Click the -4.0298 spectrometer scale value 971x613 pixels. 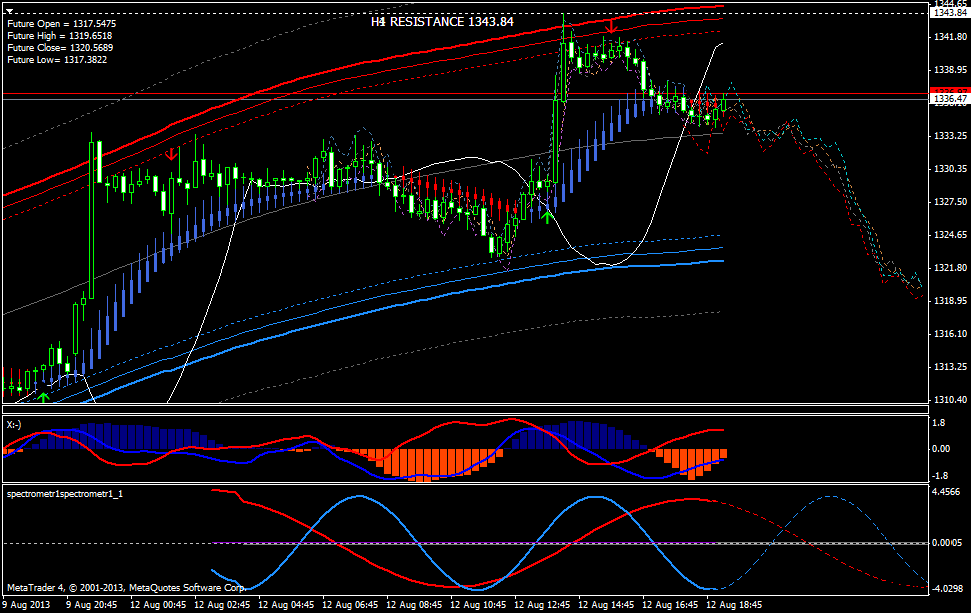tap(947, 589)
